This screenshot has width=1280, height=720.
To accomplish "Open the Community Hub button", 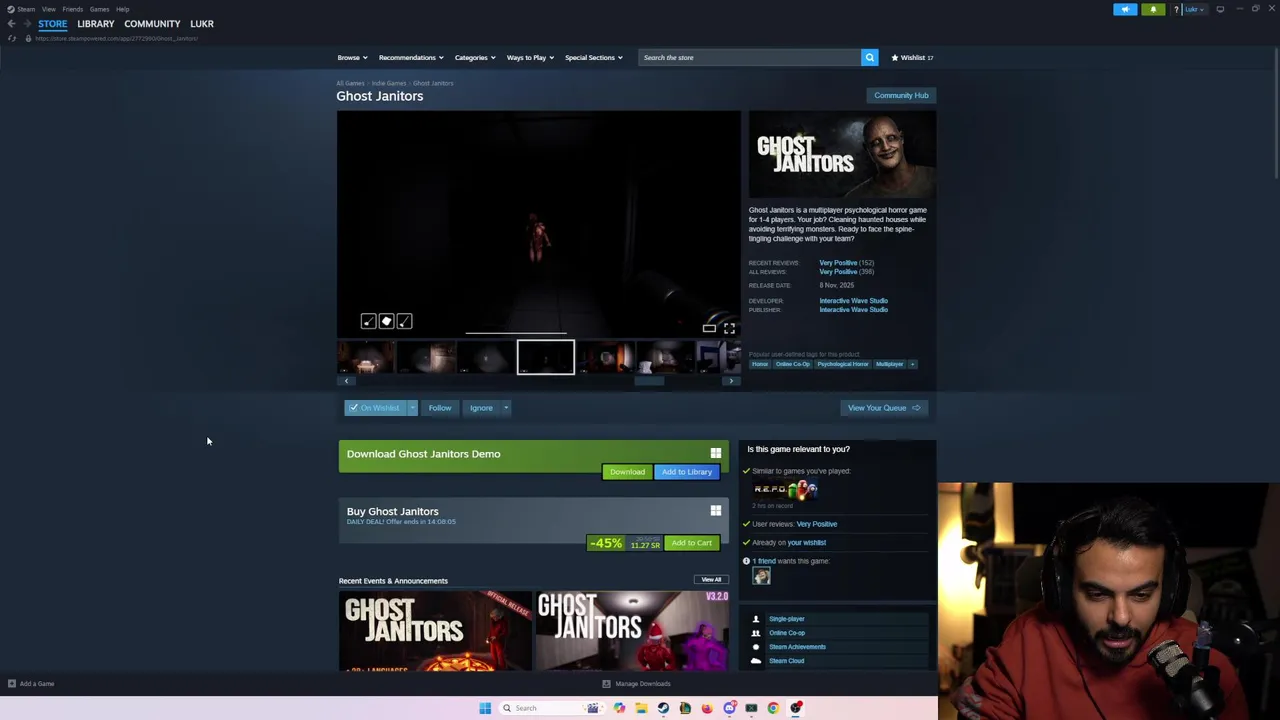I will [x=901, y=95].
